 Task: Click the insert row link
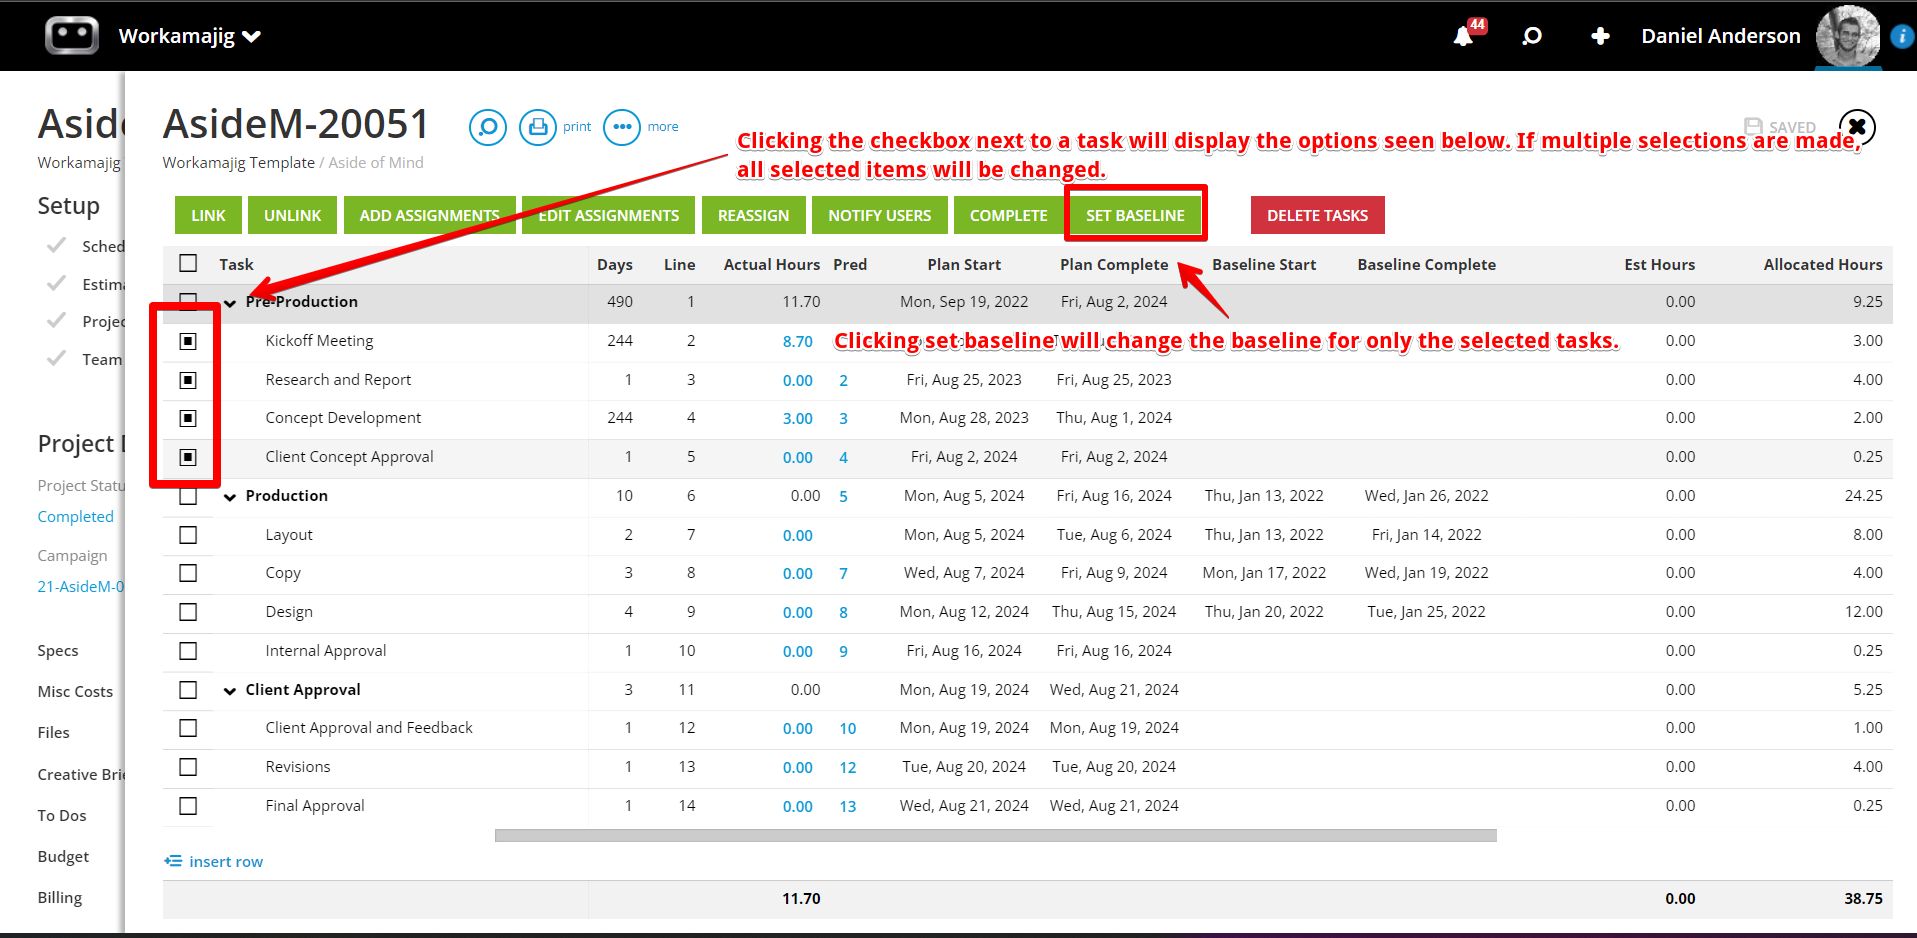226,861
